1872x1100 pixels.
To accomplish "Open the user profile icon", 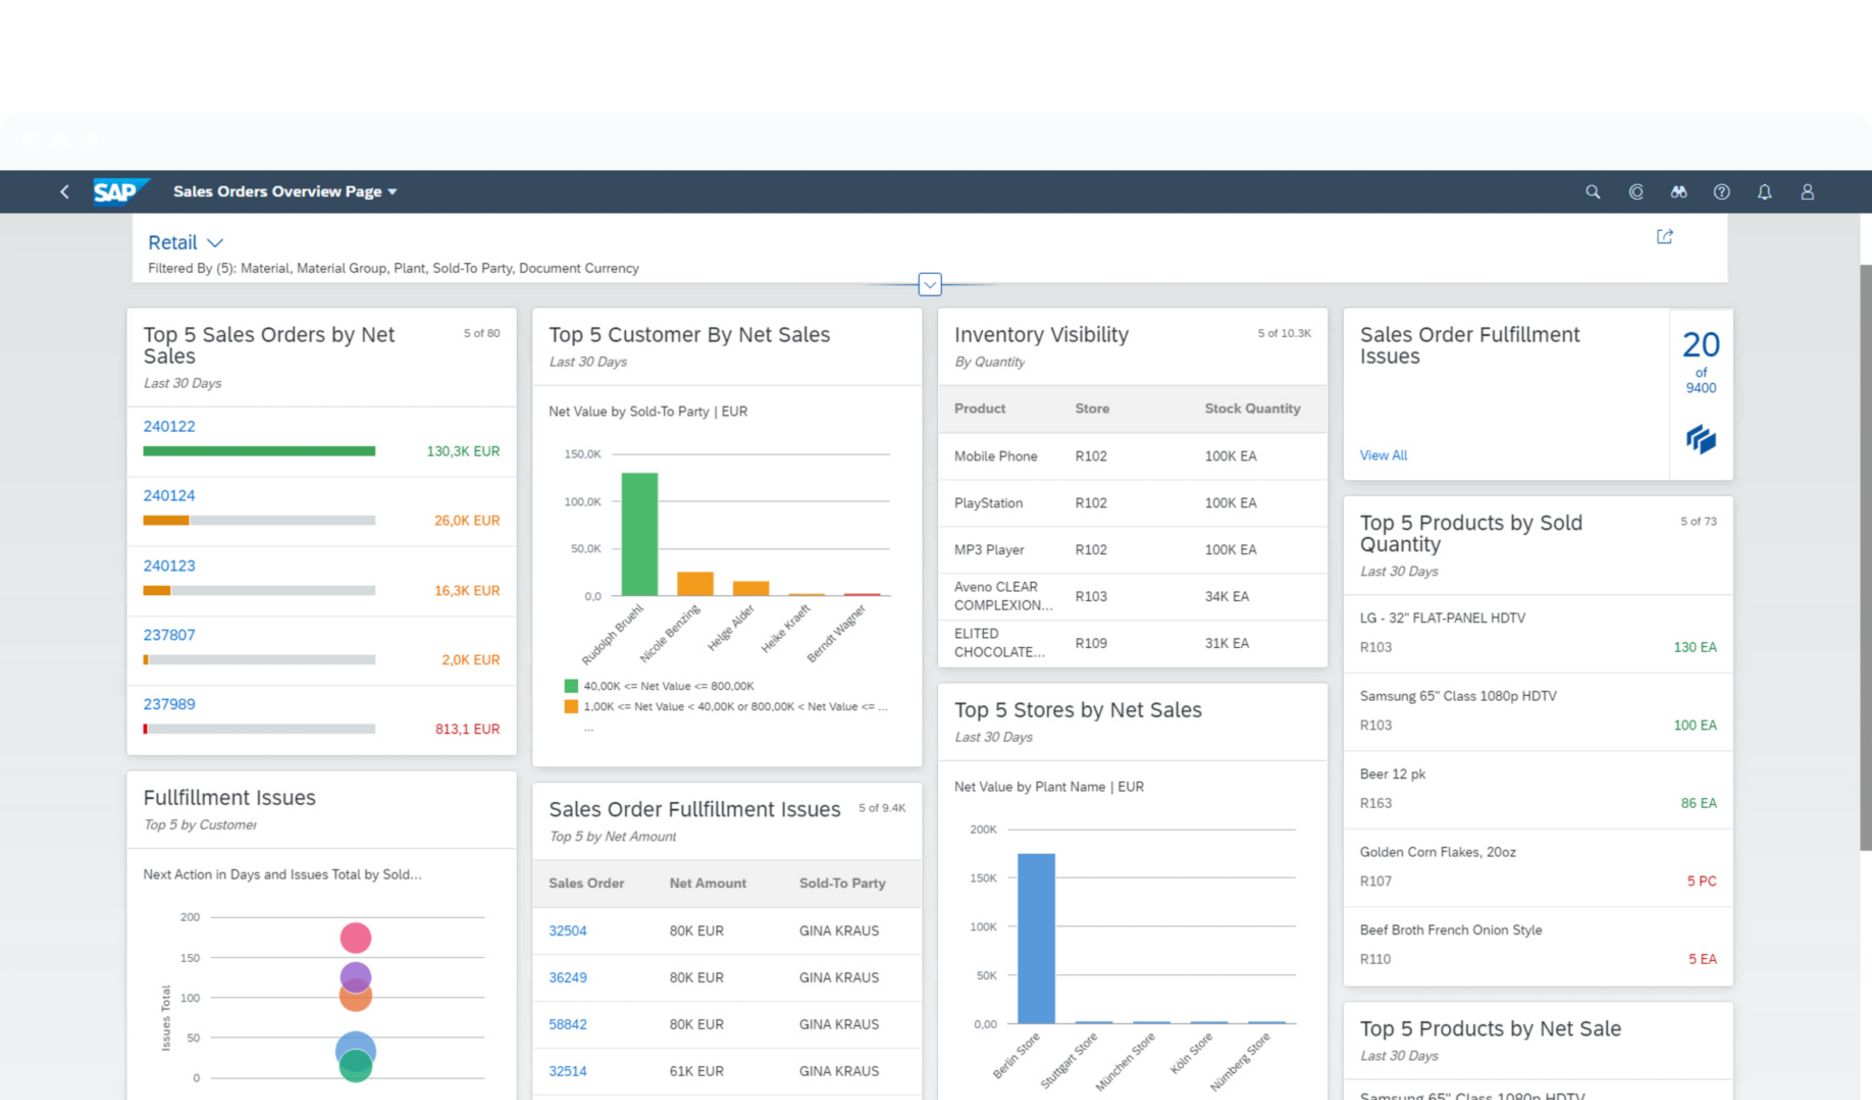I will click(1807, 191).
